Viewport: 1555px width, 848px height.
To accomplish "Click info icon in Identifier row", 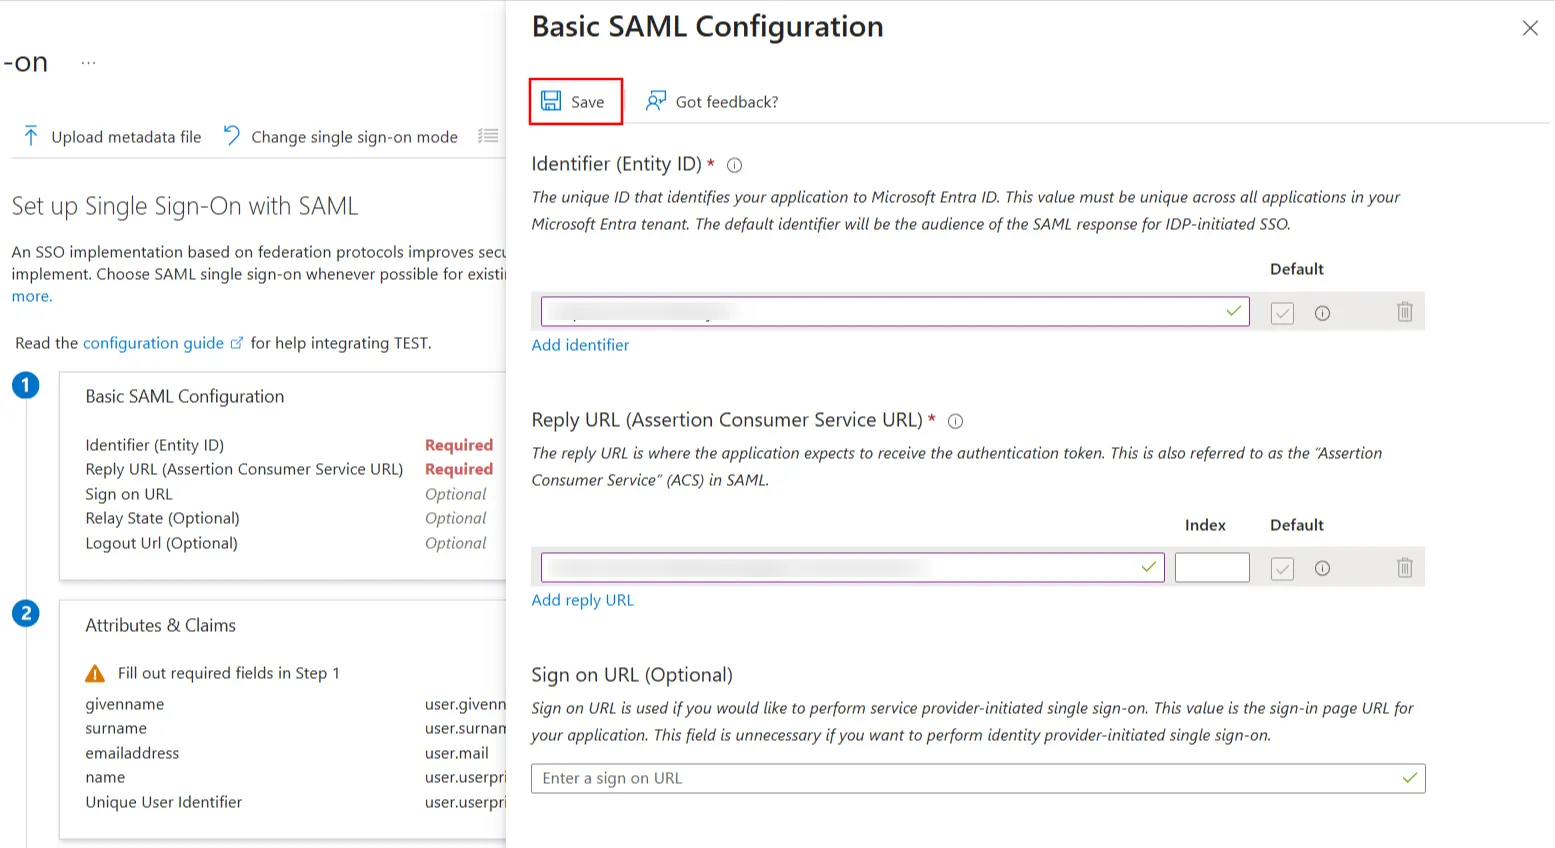I will coord(1322,313).
